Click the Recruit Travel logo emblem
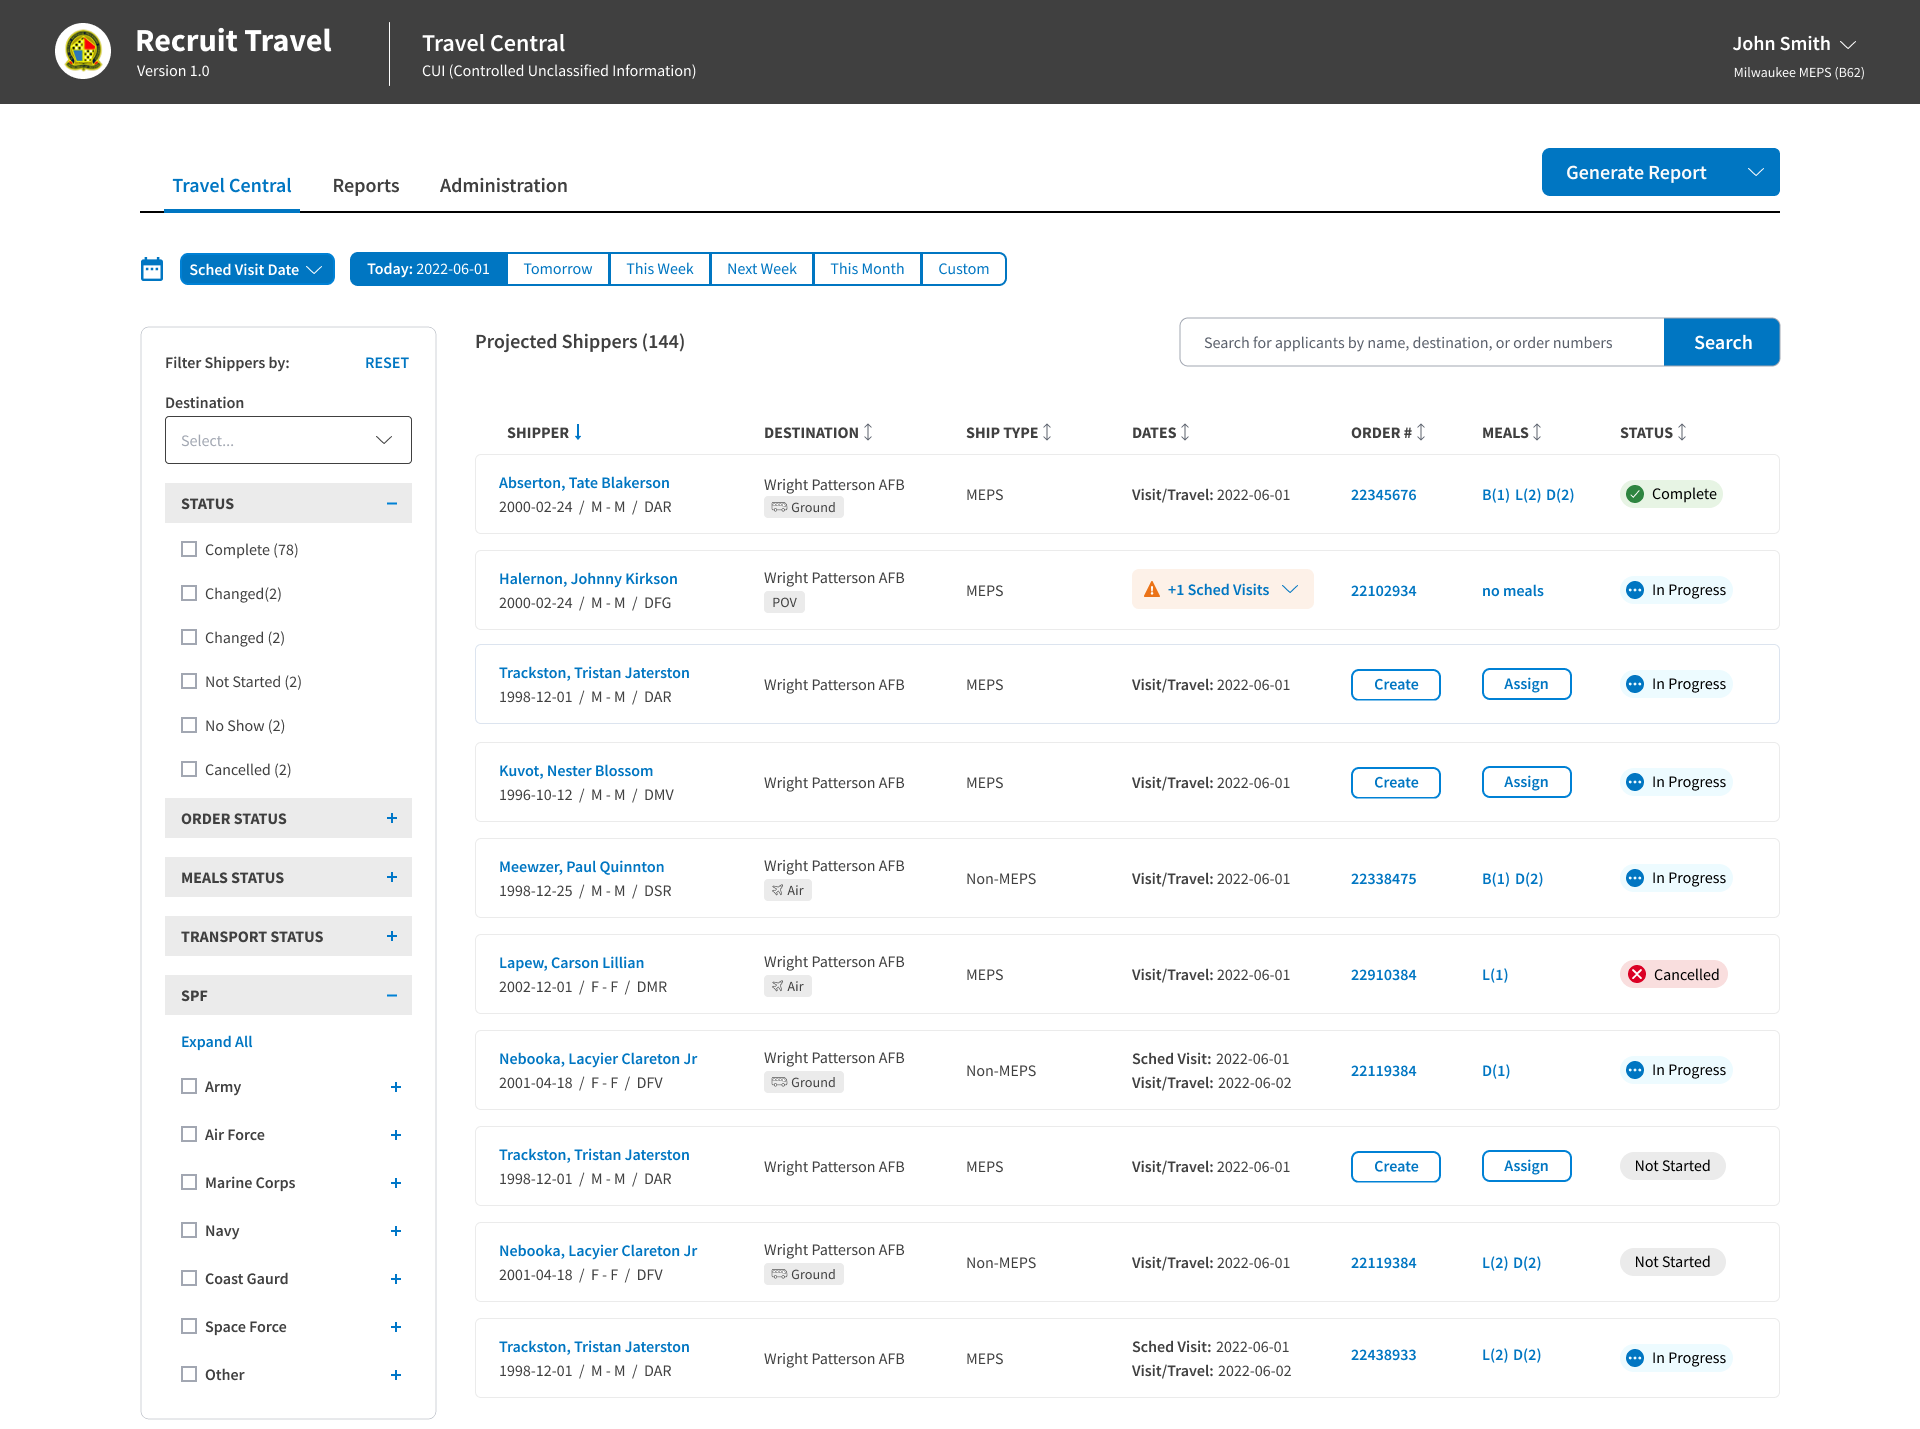 (x=83, y=51)
